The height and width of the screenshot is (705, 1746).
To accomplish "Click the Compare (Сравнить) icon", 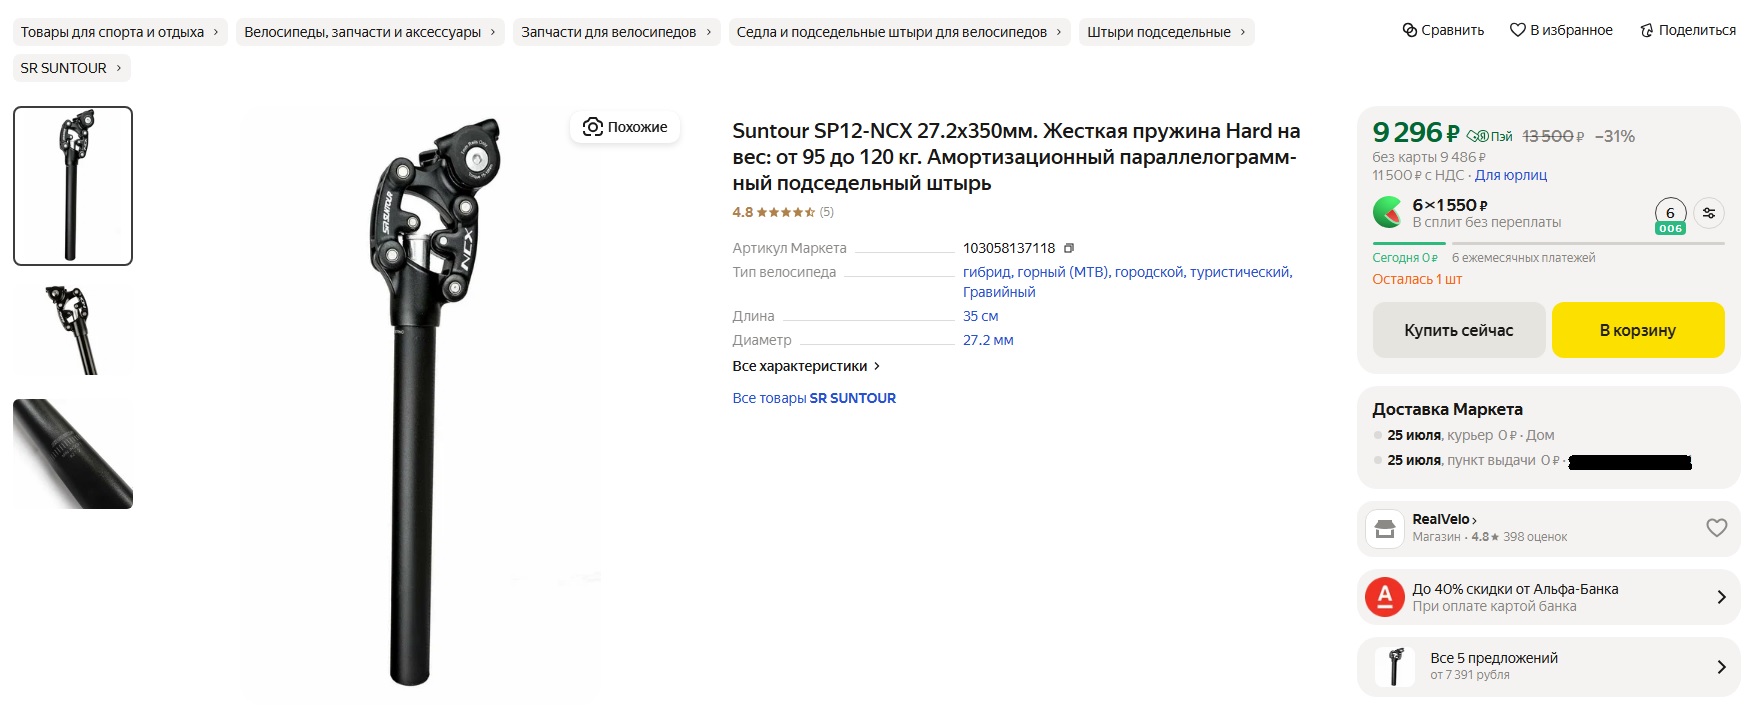I will point(1410,30).
